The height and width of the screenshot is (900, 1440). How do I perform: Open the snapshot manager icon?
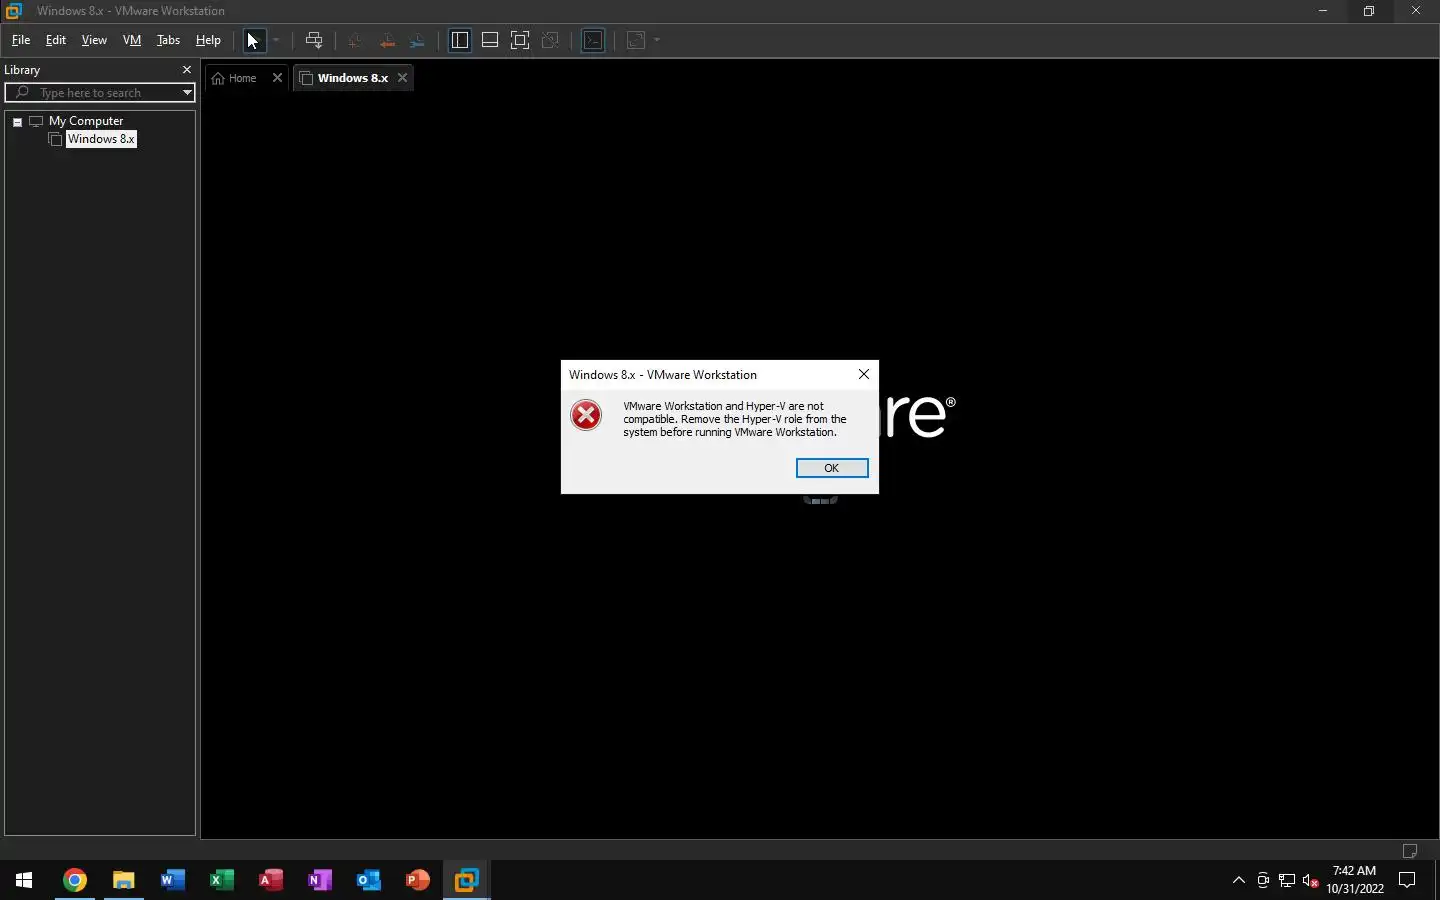click(x=418, y=41)
